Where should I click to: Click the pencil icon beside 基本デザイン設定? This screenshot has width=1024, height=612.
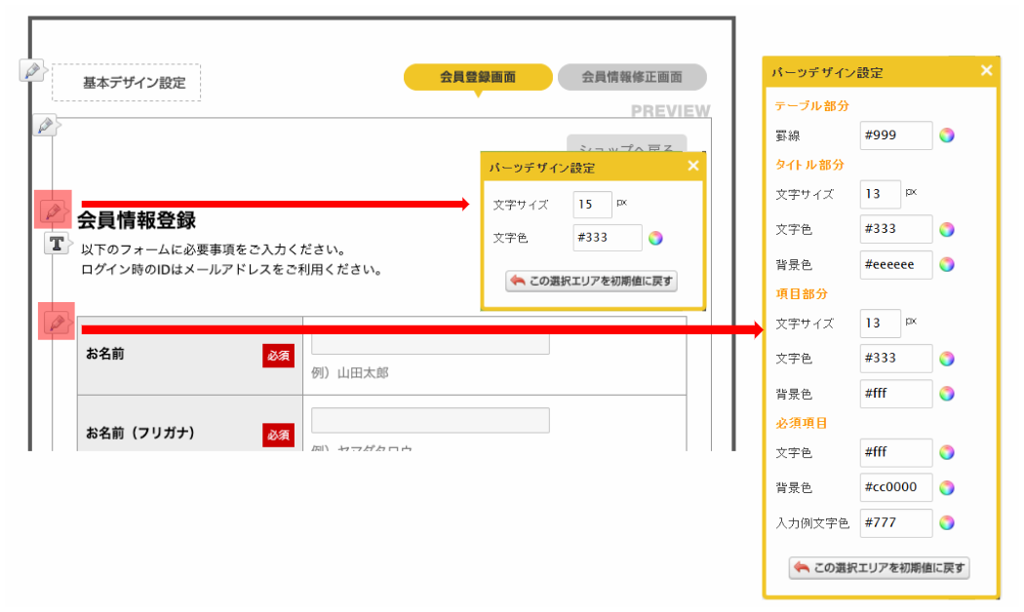point(32,71)
